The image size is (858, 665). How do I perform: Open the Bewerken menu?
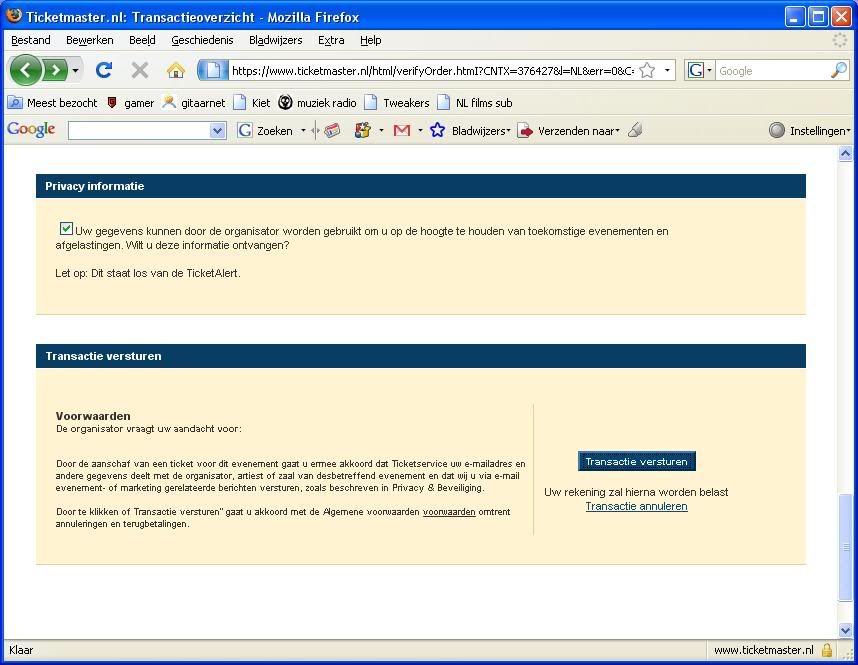(x=90, y=40)
